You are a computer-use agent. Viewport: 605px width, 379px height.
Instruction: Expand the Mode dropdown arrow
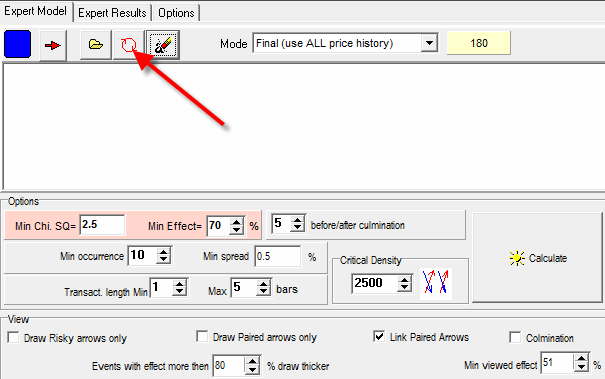tap(429, 43)
